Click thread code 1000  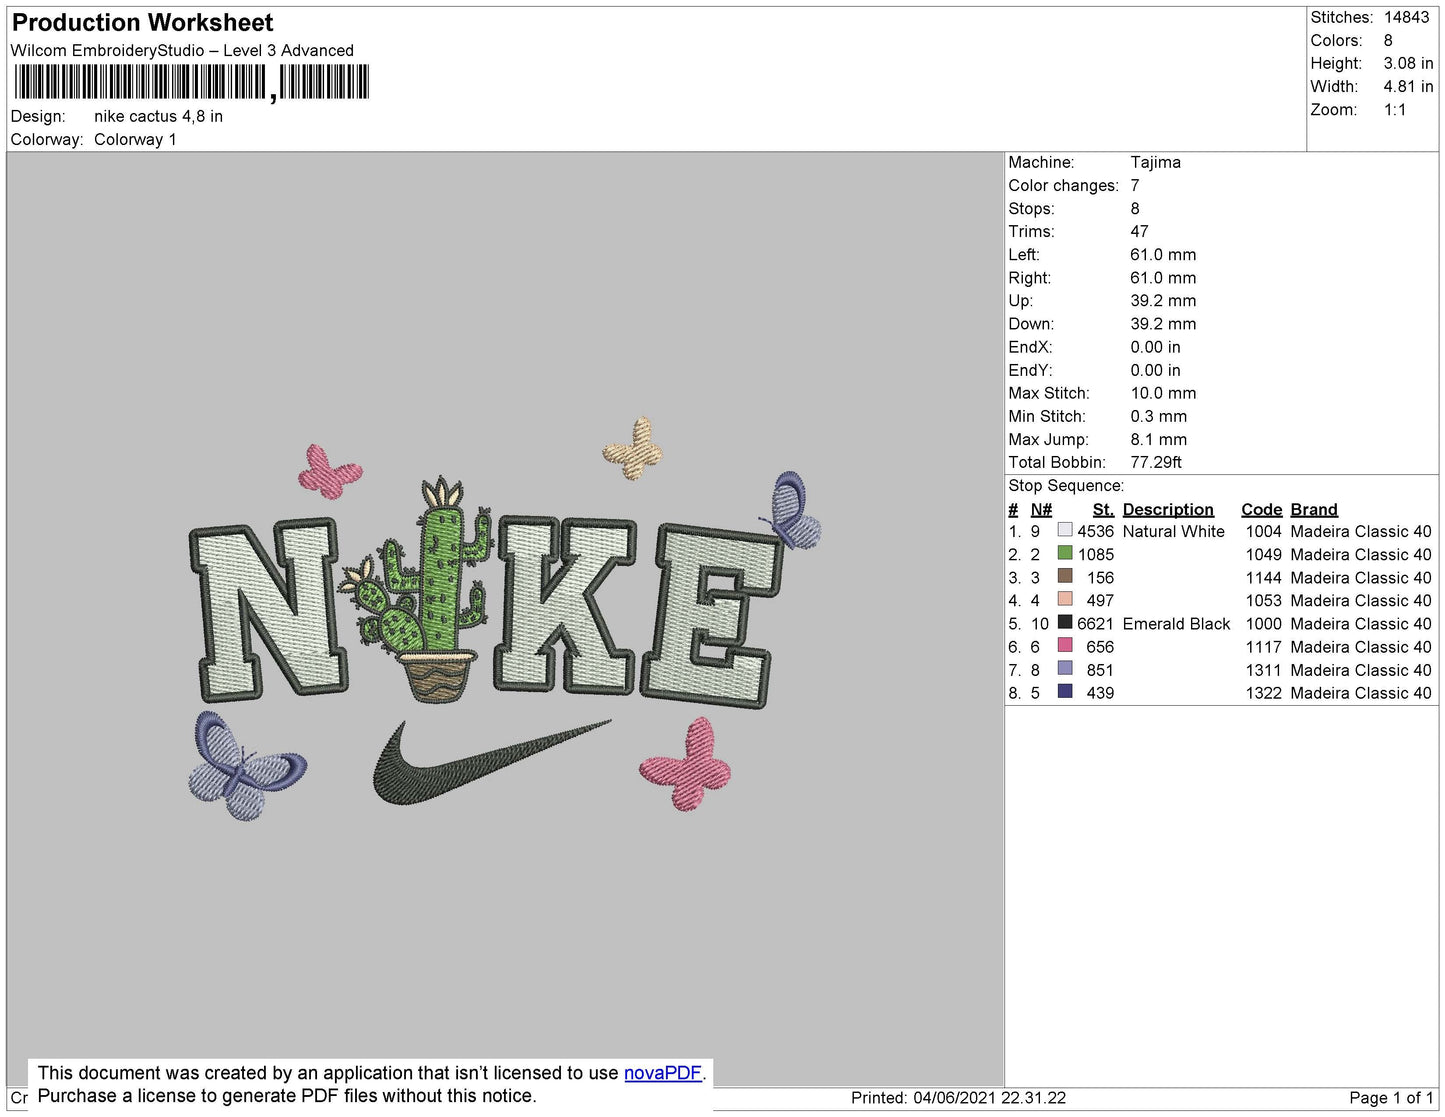tap(1263, 624)
